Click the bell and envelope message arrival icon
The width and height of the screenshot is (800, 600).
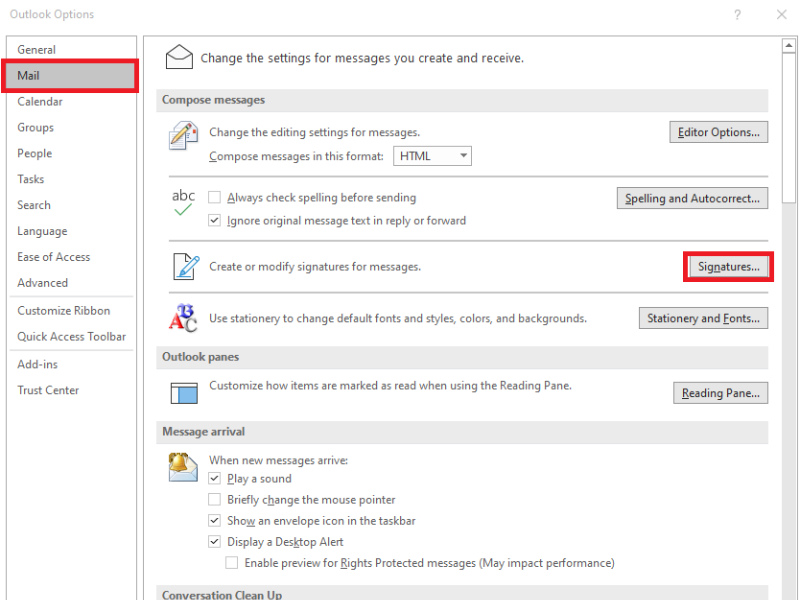tap(183, 467)
